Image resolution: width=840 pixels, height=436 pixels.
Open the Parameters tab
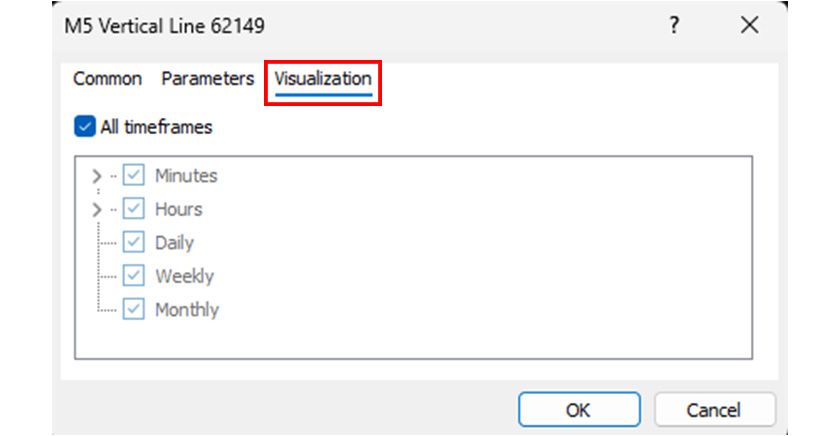click(x=208, y=78)
